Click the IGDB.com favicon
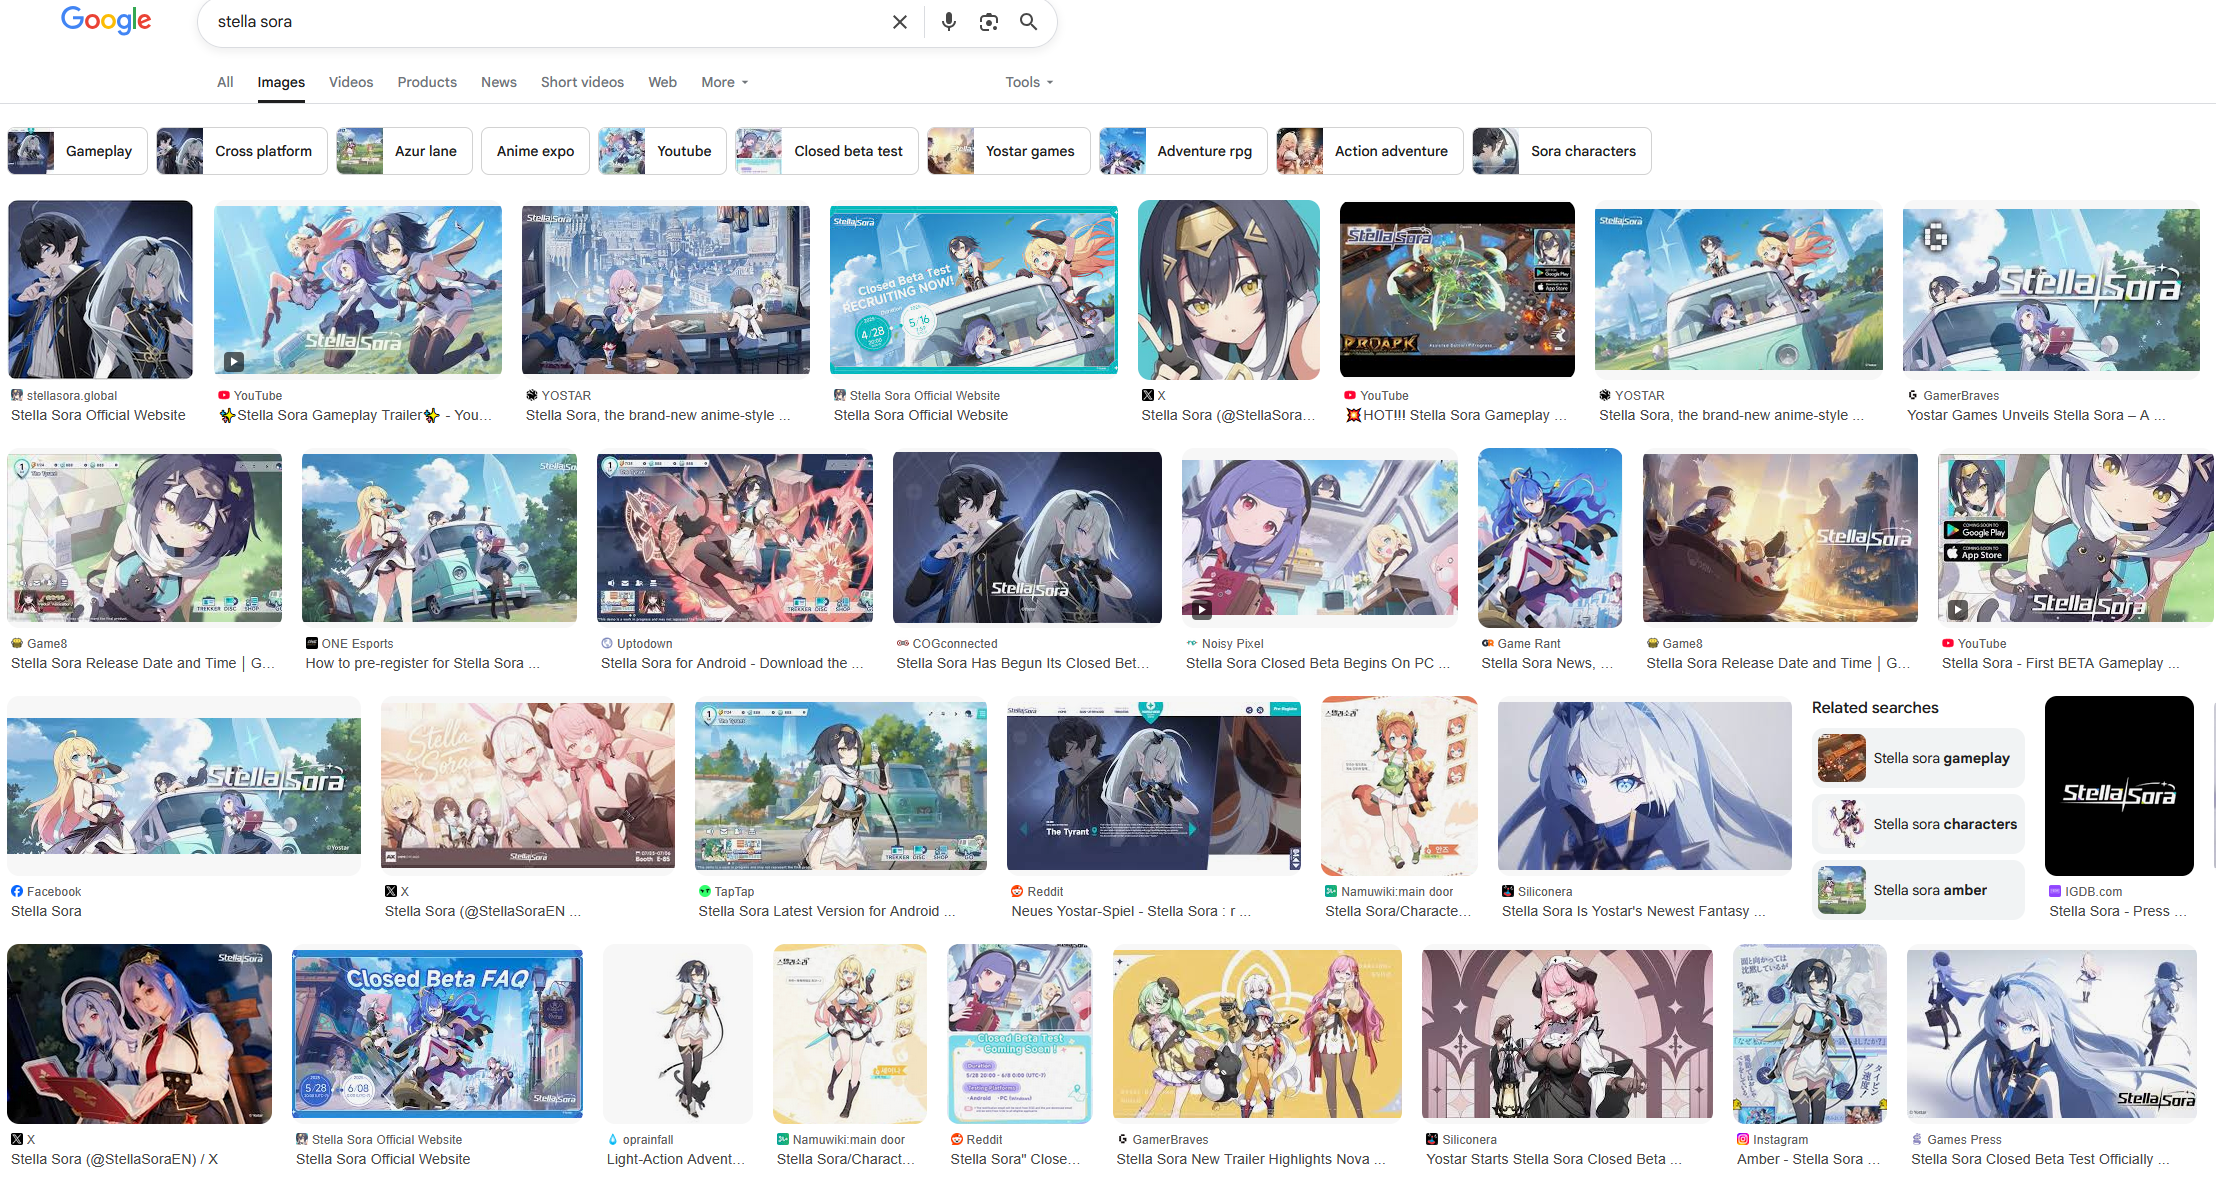 coord(2055,891)
